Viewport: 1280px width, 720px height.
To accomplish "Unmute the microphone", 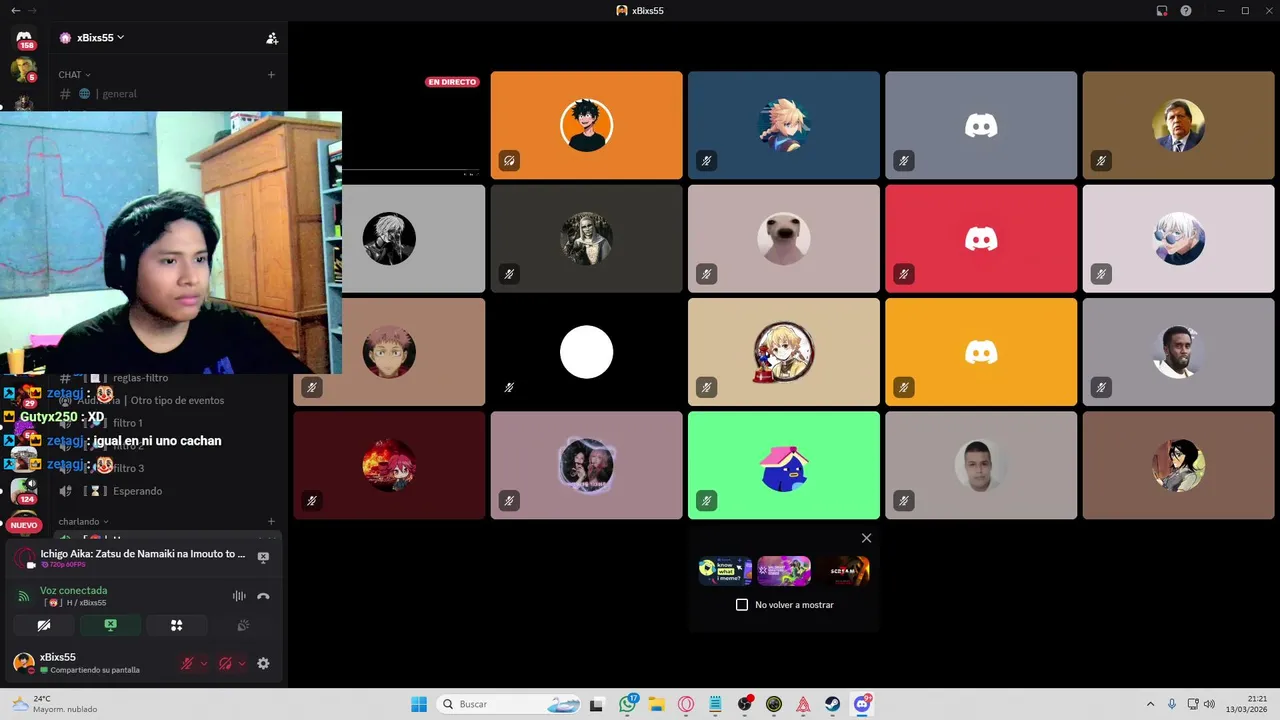I will coord(187,663).
